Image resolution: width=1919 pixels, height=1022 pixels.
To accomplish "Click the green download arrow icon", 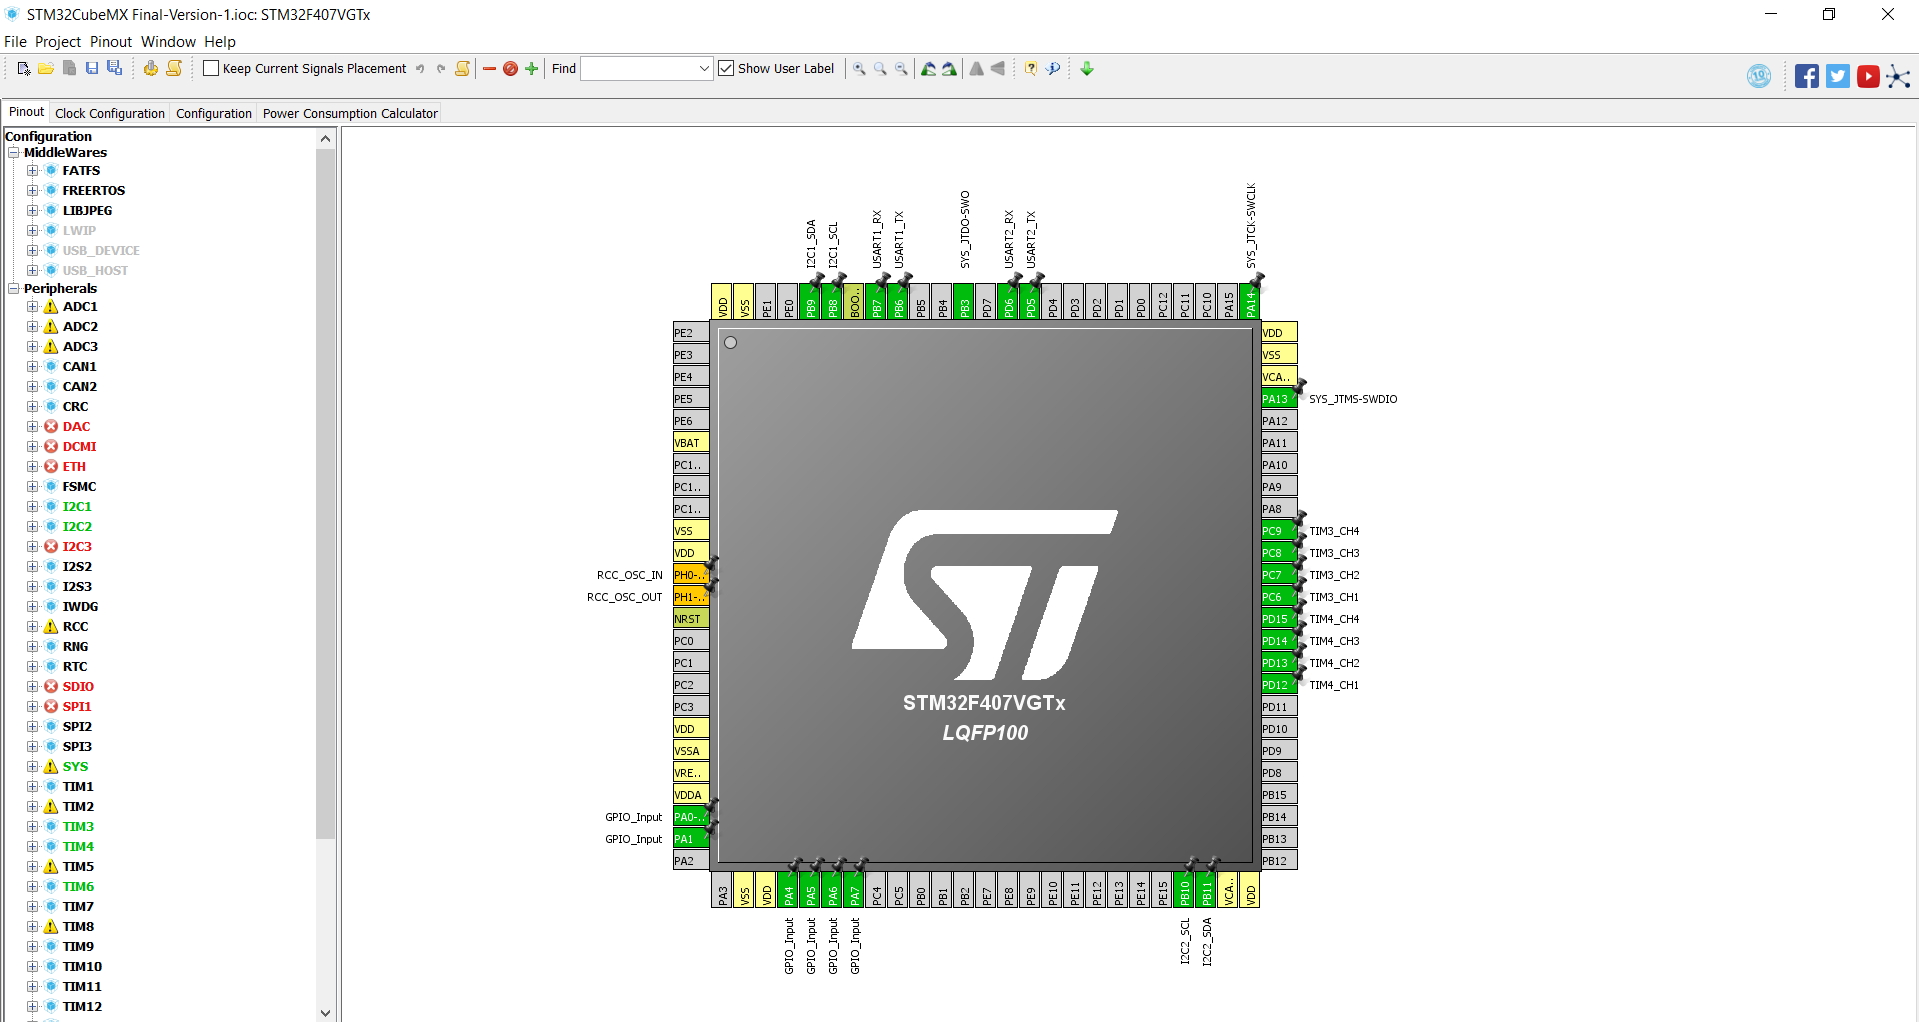I will pyautogui.click(x=1087, y=69).
